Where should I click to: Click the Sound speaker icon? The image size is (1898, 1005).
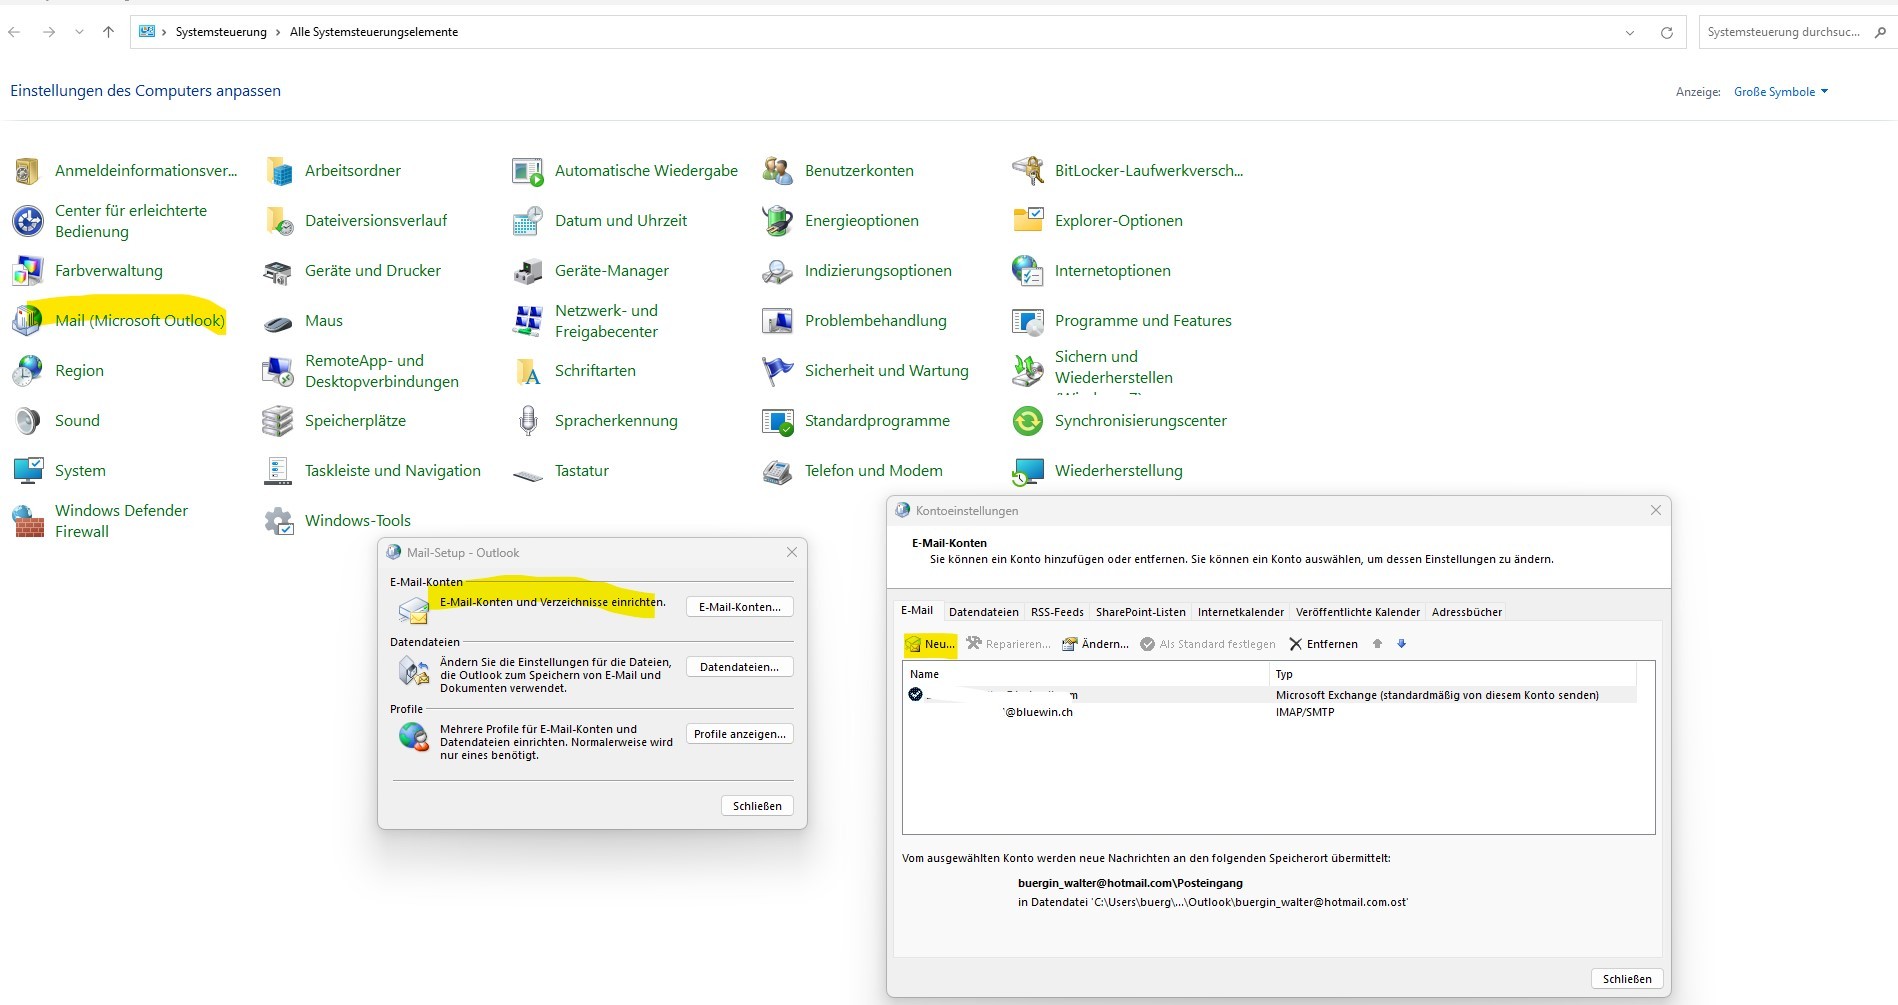tap(28, 421)
